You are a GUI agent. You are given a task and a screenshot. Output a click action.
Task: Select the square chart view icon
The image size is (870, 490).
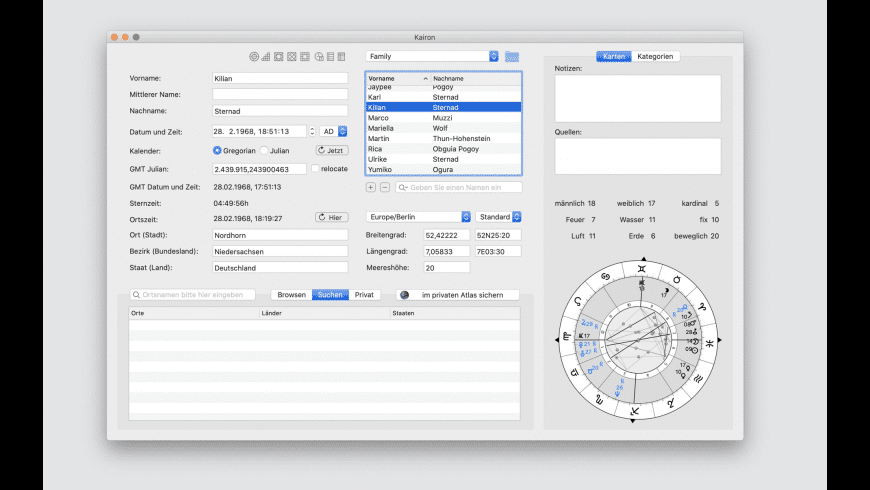pyautogui.click(x=279, y=57)
